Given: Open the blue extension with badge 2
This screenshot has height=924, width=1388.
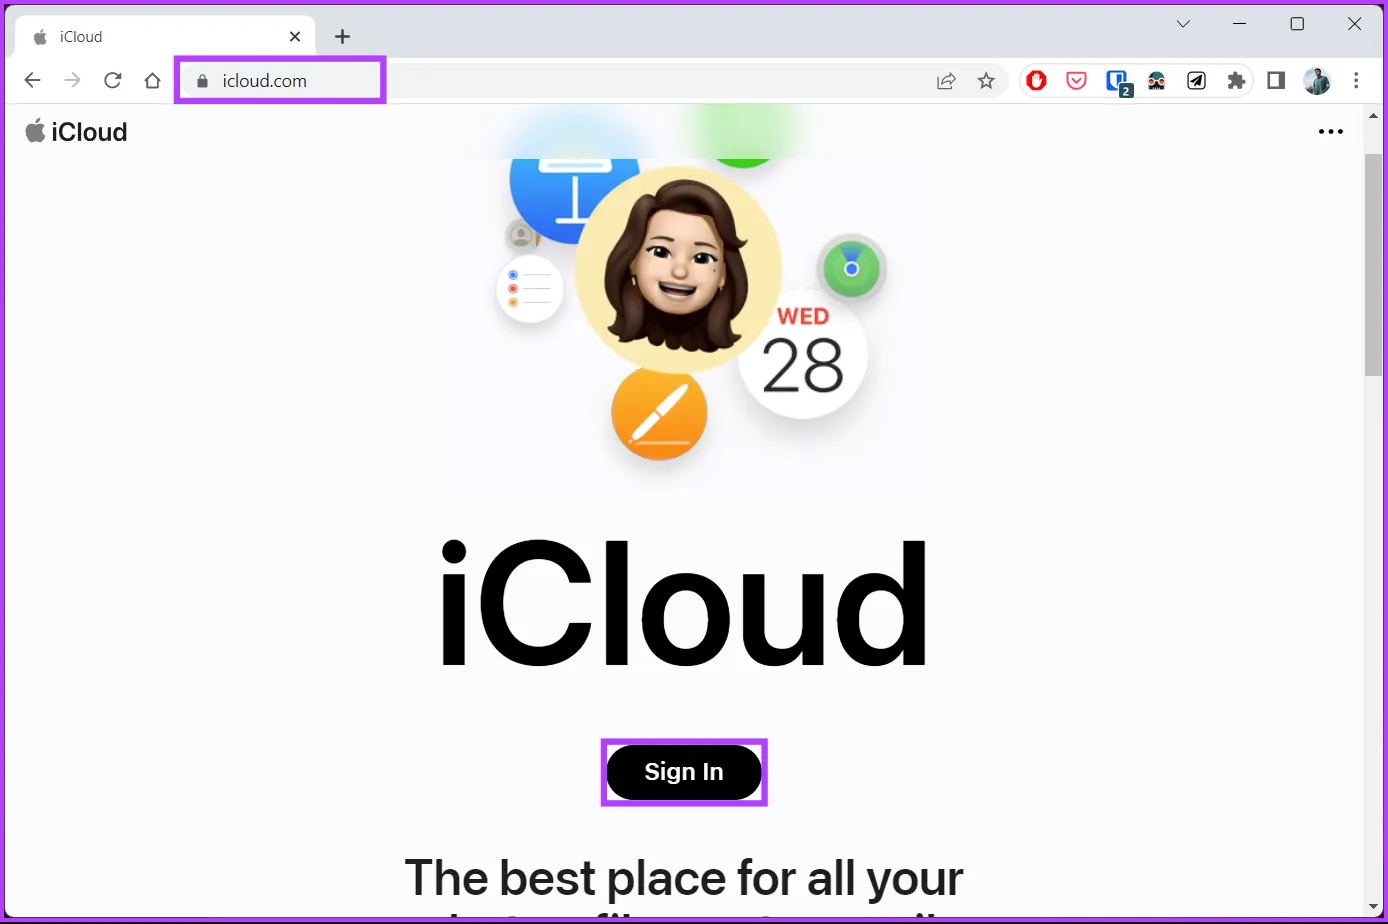Looking at the screenshot, I should pos(1118,82).
